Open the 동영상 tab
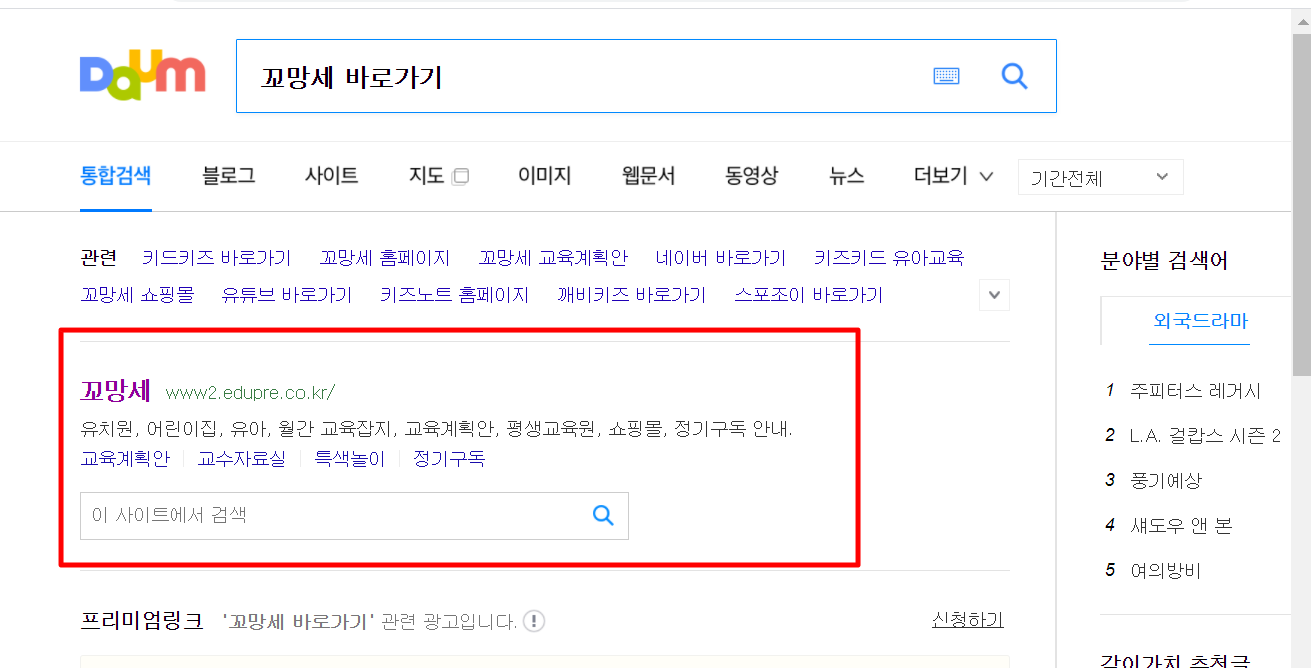This screenshot has height=668, width=1311. tap(751, 176)
